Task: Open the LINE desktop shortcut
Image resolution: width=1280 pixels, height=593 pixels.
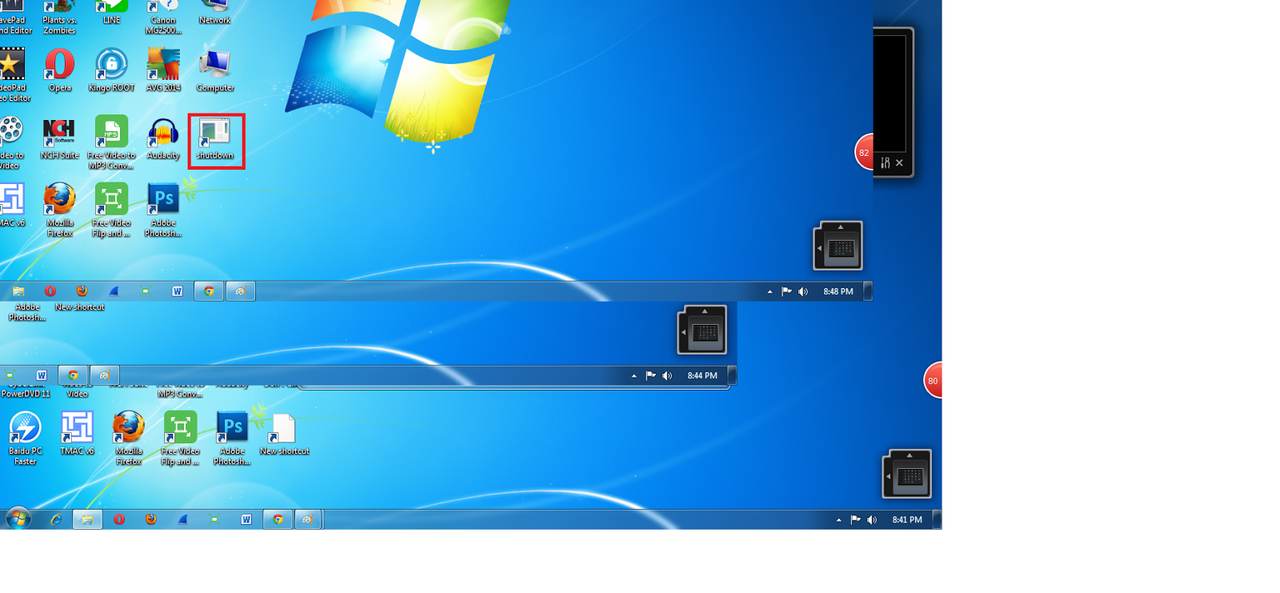Action: click(111, 12)
